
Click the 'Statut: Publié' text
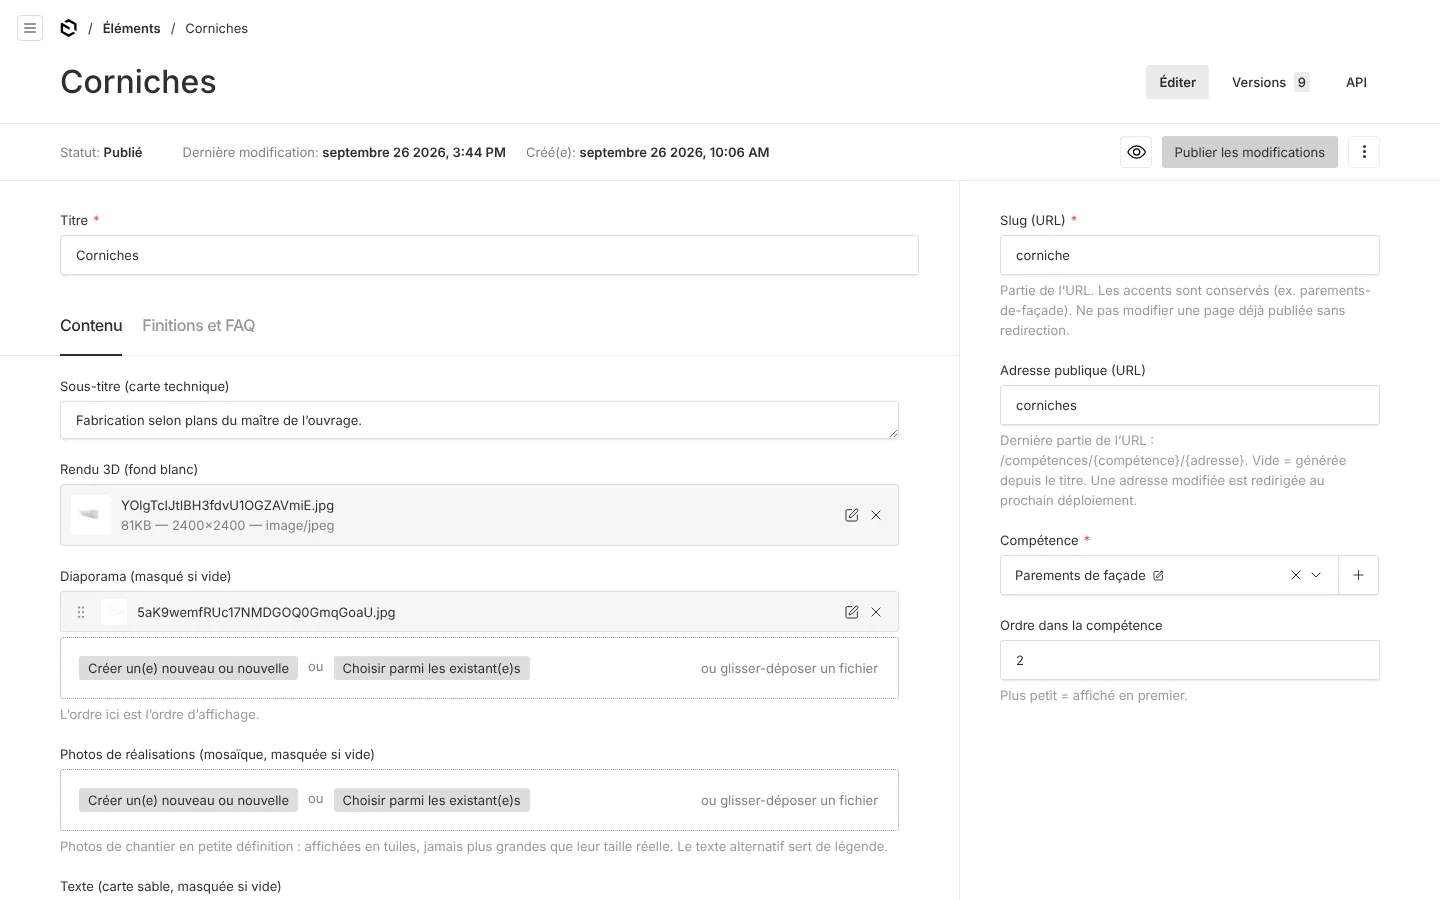(101, 152)
